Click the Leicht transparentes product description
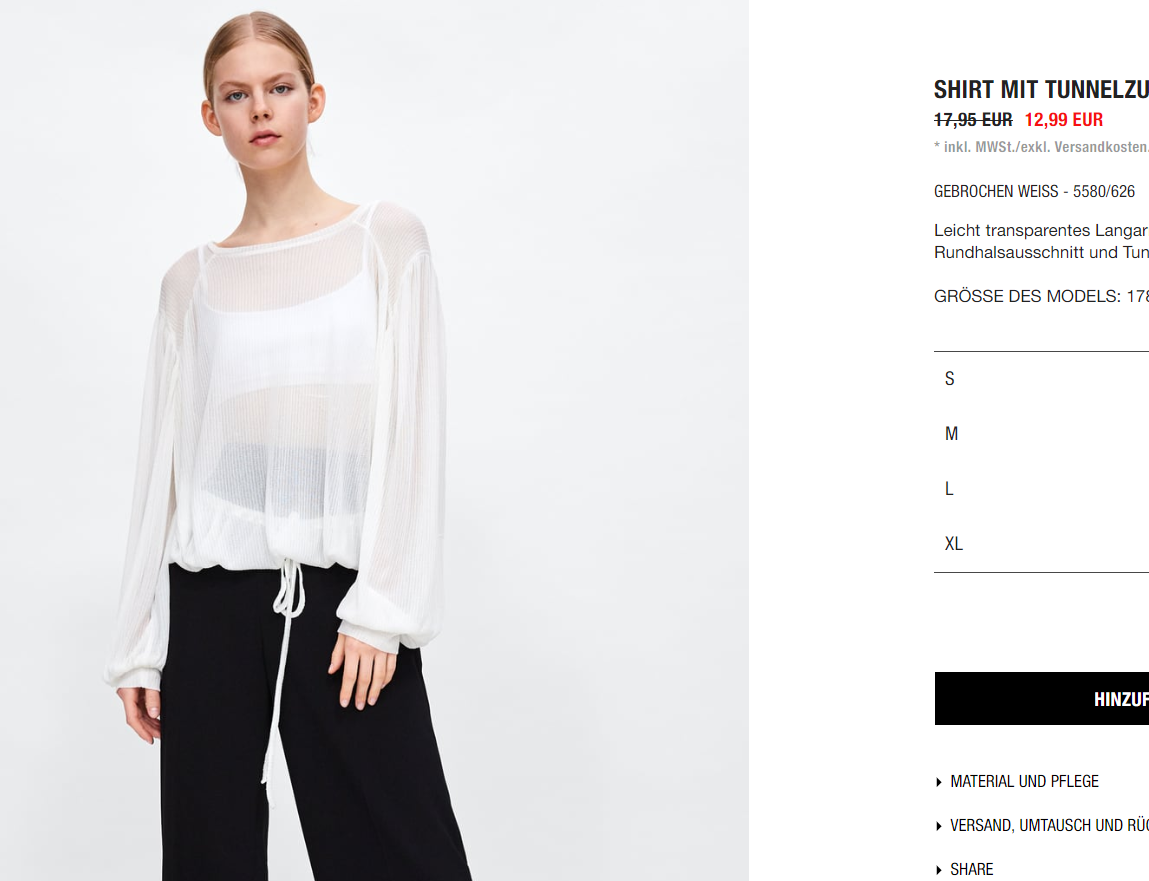Image resolution: width=1149 pixels, height=881 pixels. [x=1041, y=241]
